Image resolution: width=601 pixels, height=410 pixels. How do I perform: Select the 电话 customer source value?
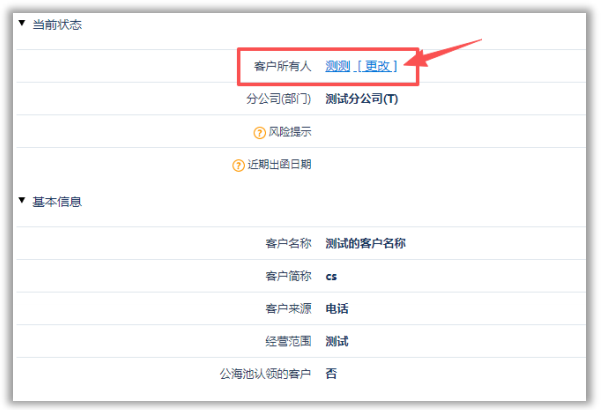pyautogui.click(x=337, y=308)
